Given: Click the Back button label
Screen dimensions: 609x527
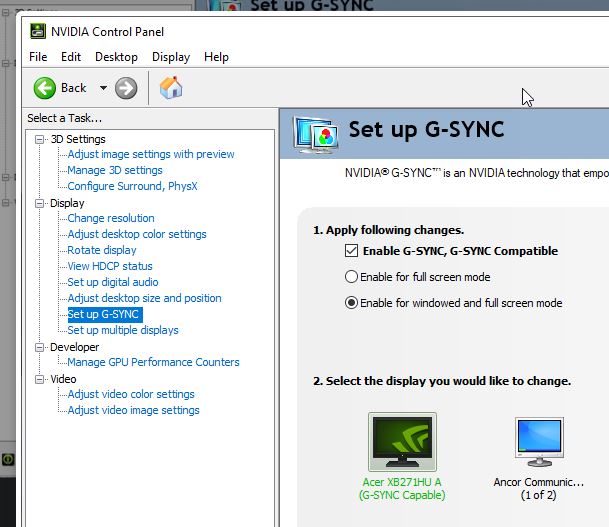Looking at the screenshot, I should [73, 88].
